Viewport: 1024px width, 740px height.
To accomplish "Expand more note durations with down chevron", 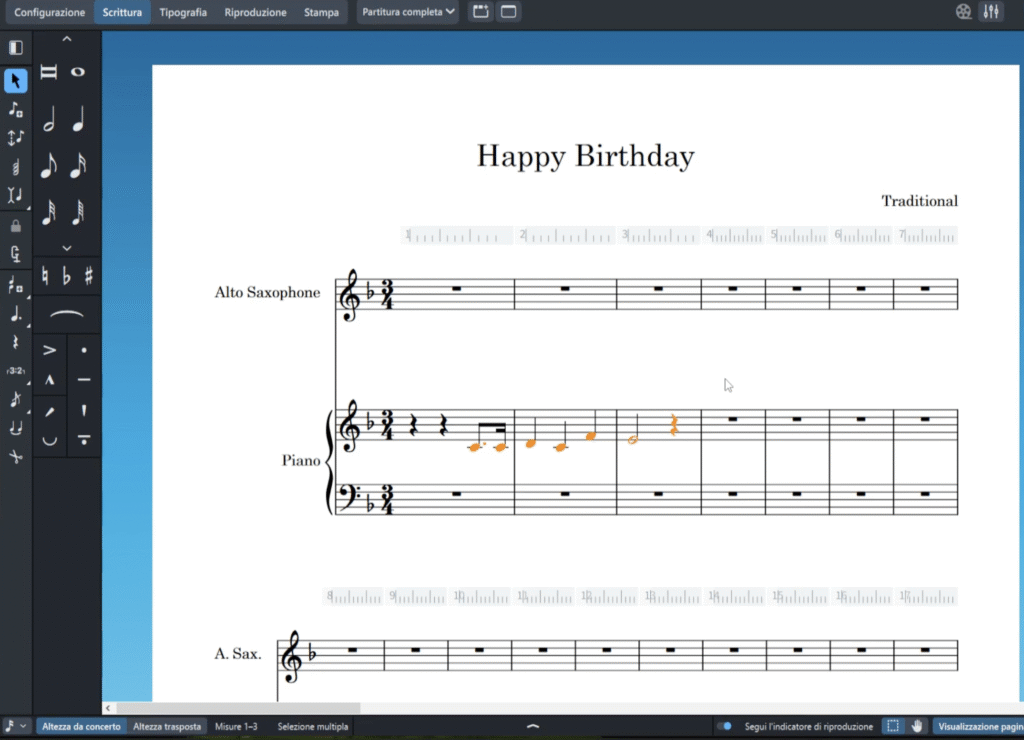I will pos(67,247).
